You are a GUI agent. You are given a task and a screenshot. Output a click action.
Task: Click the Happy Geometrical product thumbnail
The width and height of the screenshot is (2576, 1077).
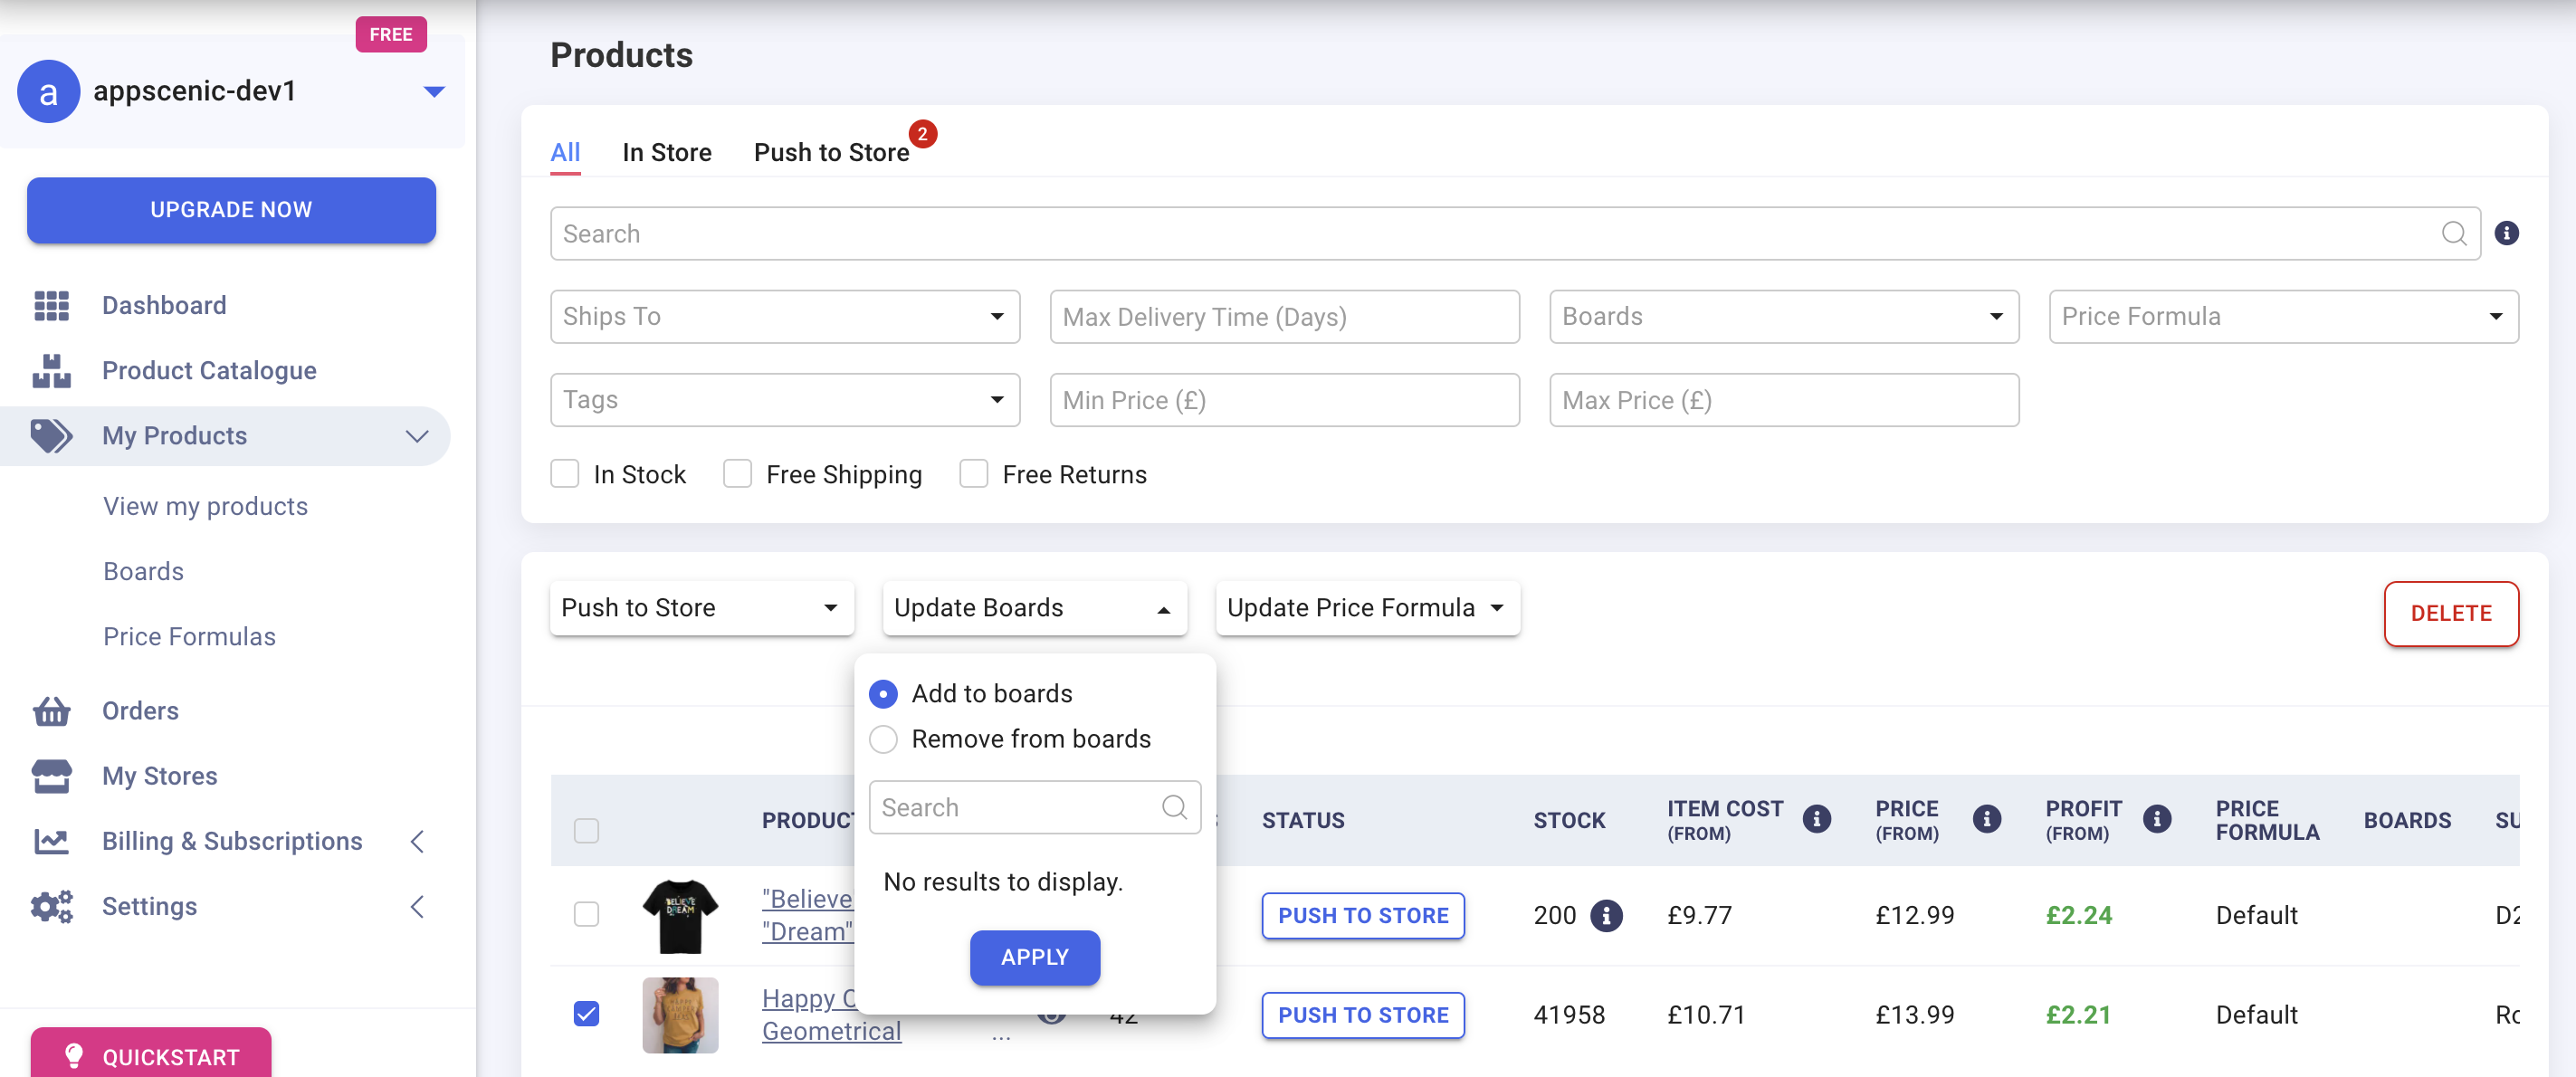click(680, 1014)
